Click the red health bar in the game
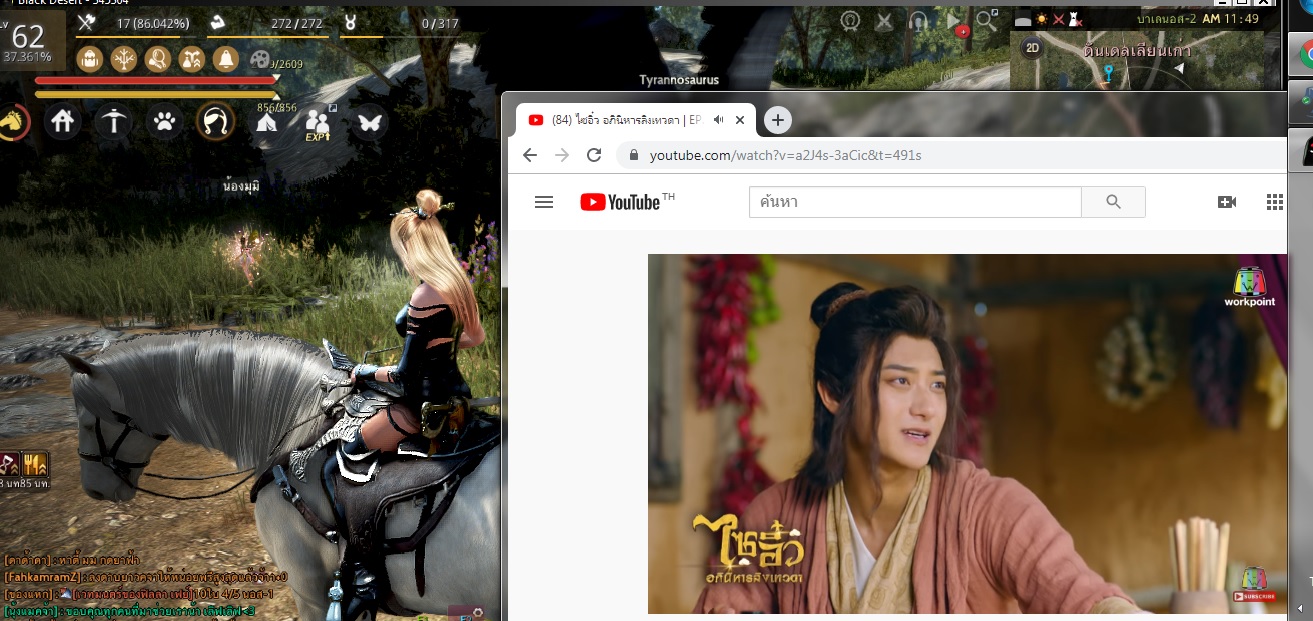 coord(156,80)
